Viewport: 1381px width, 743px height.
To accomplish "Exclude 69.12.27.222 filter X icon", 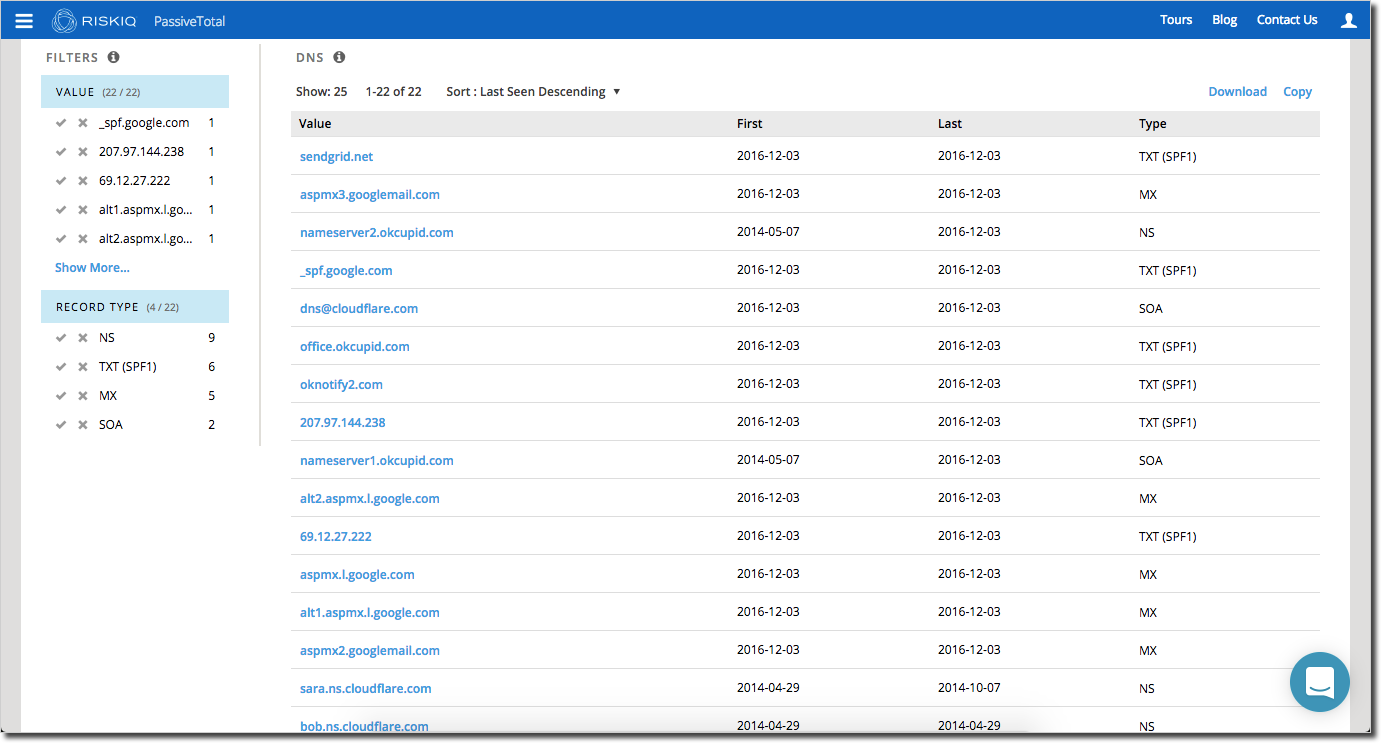I will coord(83,181).
